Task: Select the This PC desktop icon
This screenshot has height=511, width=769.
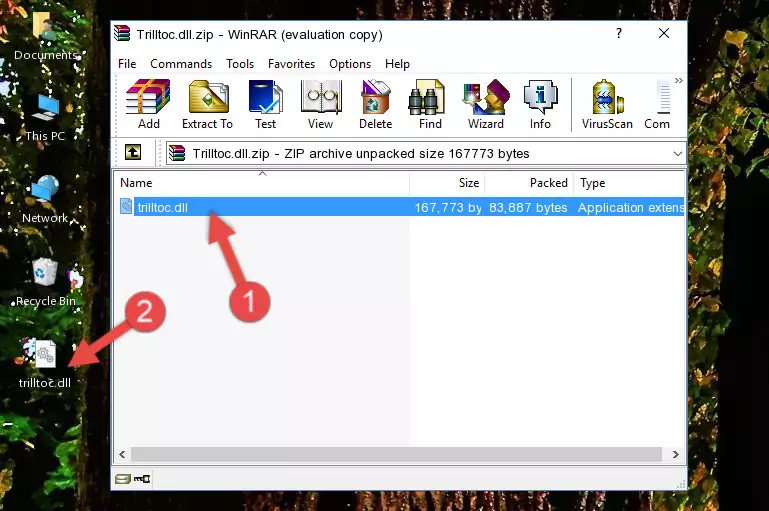Action: (x=45, y=118)
